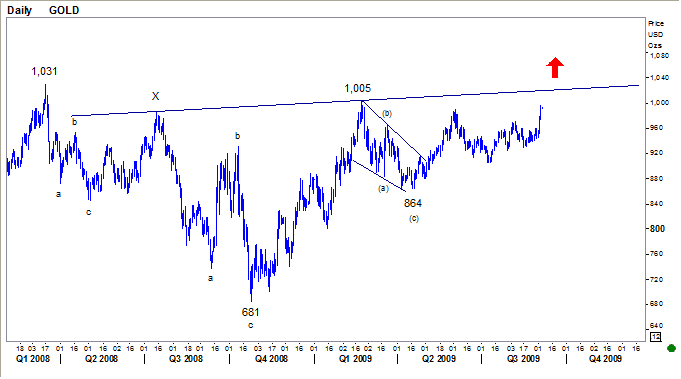Viewport: 681px width, 379px height.
Task: Select the X wave label marker
Action: pyautogui.click(x=155, y=96)
